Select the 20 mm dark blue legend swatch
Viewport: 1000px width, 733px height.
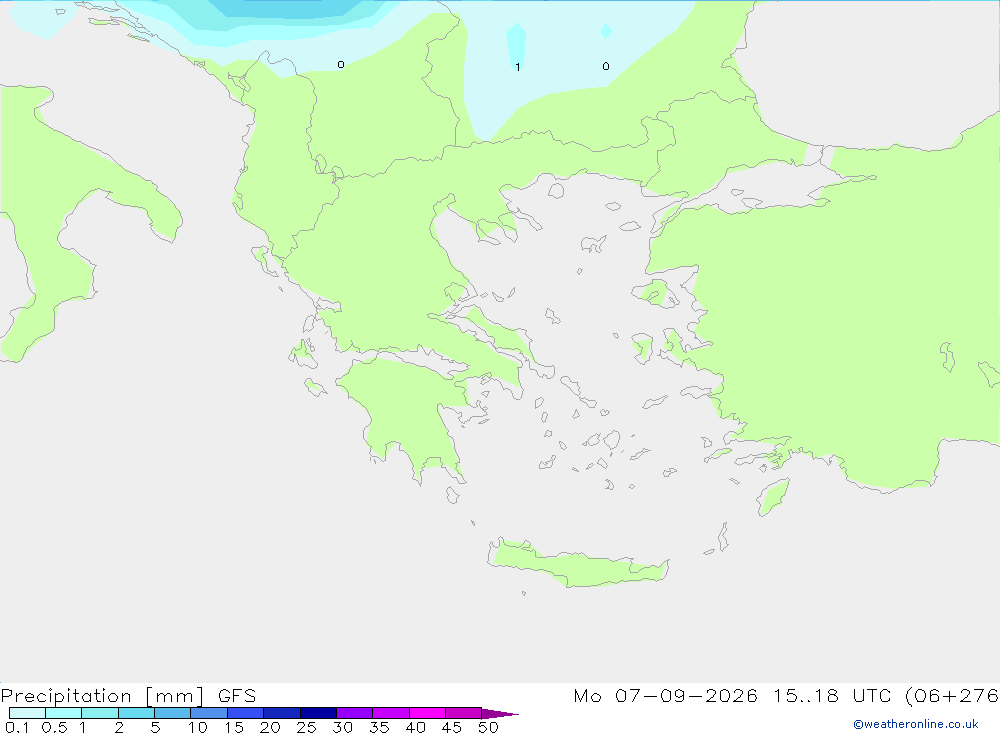pyautogui.click(x=281, y=713)
